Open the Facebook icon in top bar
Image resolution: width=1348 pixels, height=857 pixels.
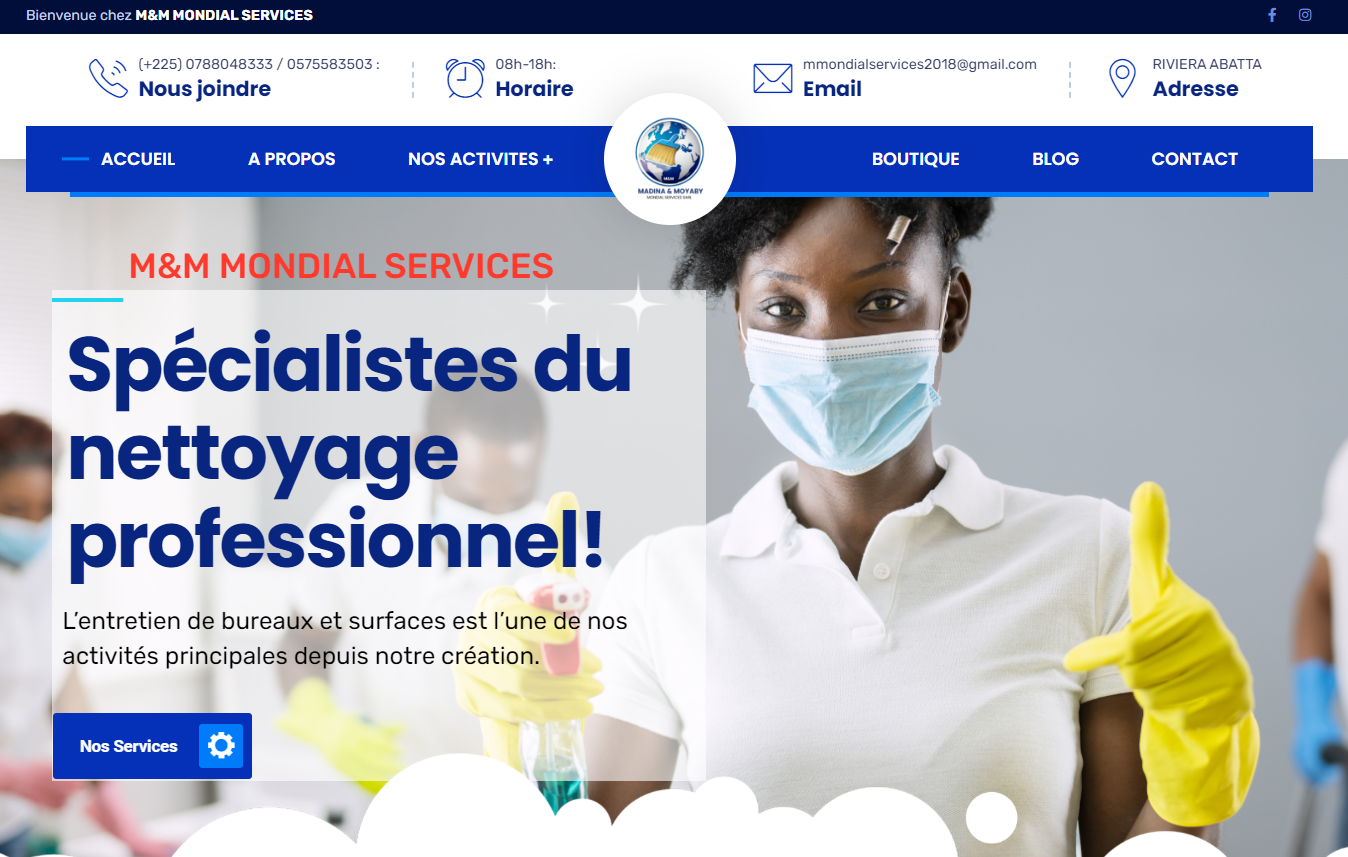click(1272, 15)
